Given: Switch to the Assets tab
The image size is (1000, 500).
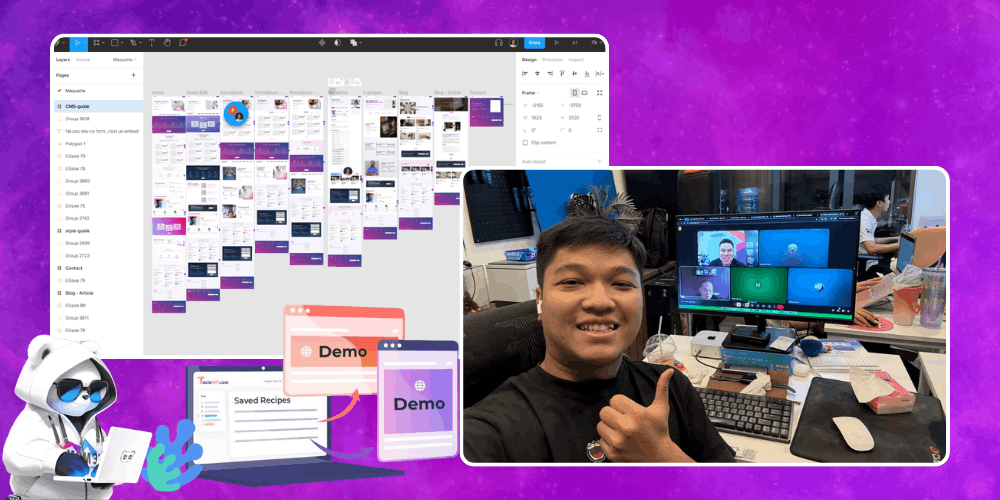Looking at the screenshot, I should [x=83, y=59].
